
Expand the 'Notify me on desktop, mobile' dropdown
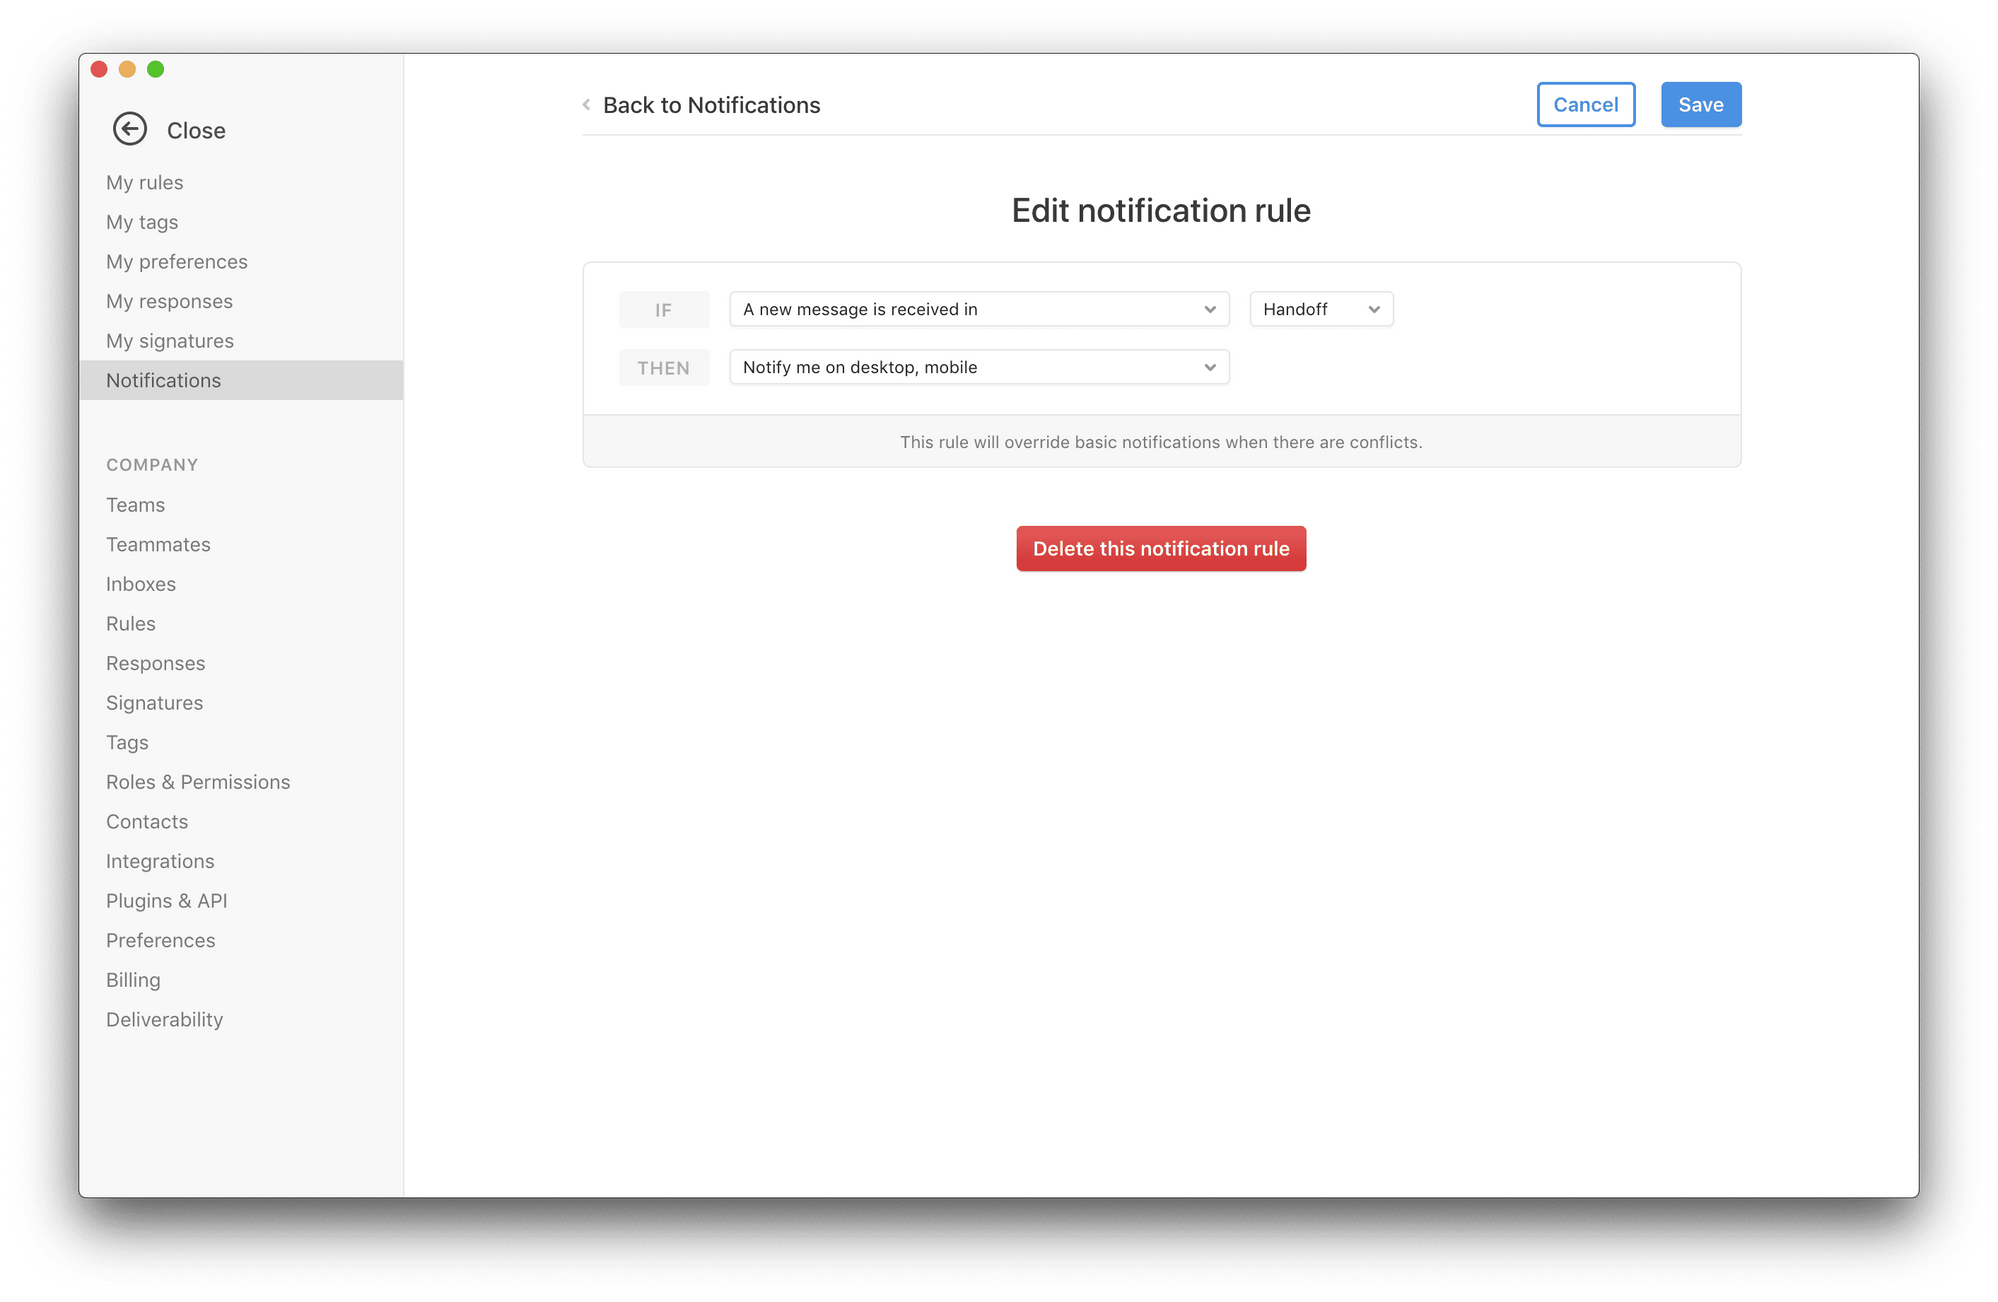[x=978, y=368]
